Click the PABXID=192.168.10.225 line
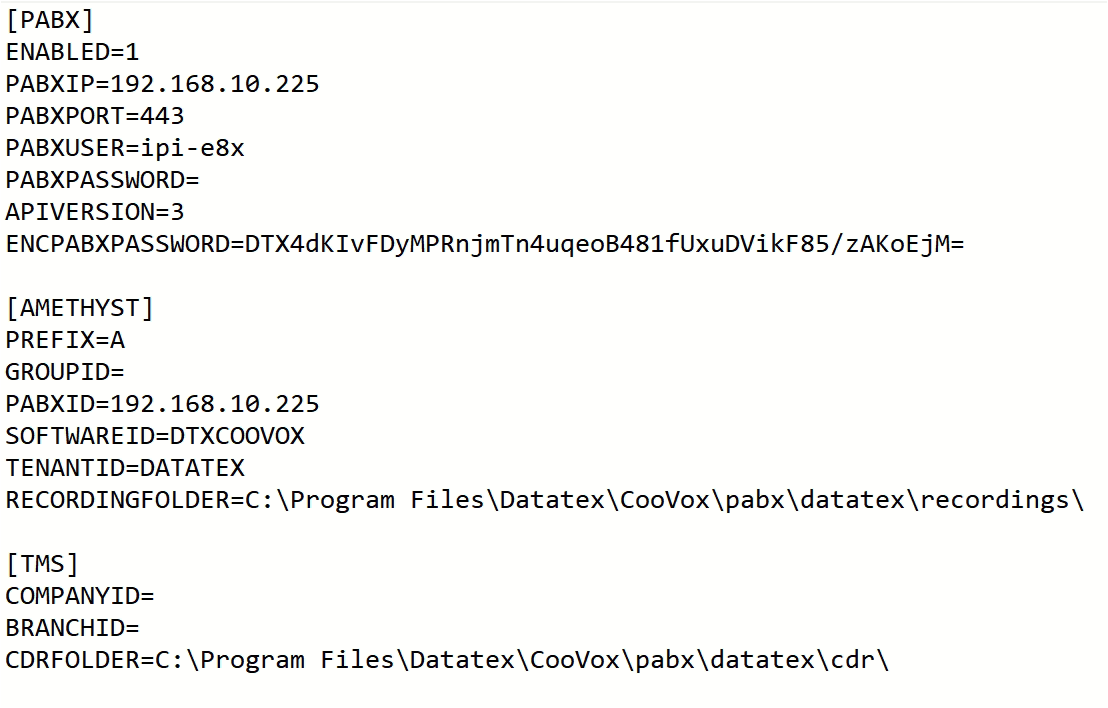This screenshot has width=1108, height=708. coord(162,404)
